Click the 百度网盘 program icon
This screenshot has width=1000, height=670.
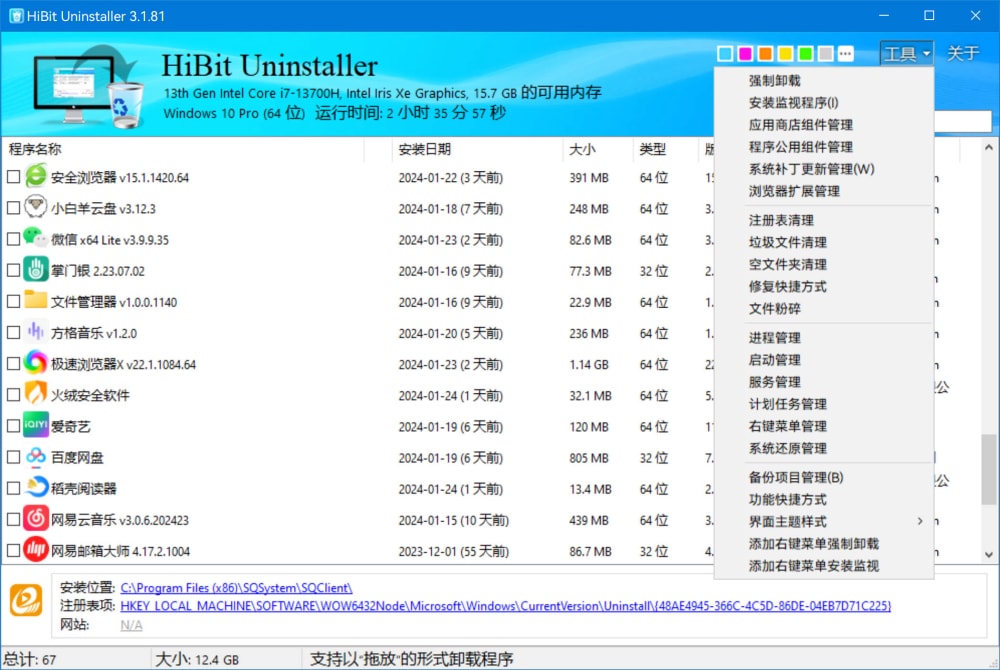[36, 456]
